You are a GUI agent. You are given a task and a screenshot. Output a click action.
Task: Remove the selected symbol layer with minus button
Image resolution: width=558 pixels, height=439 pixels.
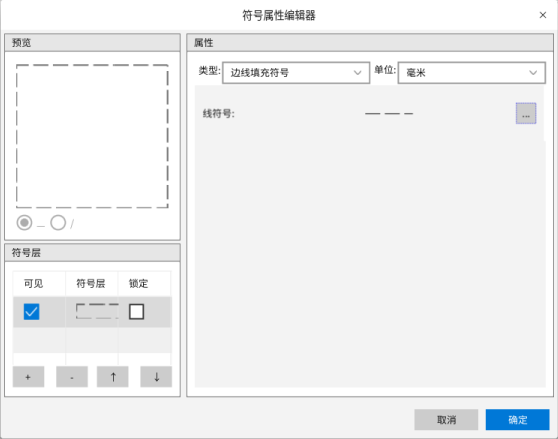coord(72,377)
